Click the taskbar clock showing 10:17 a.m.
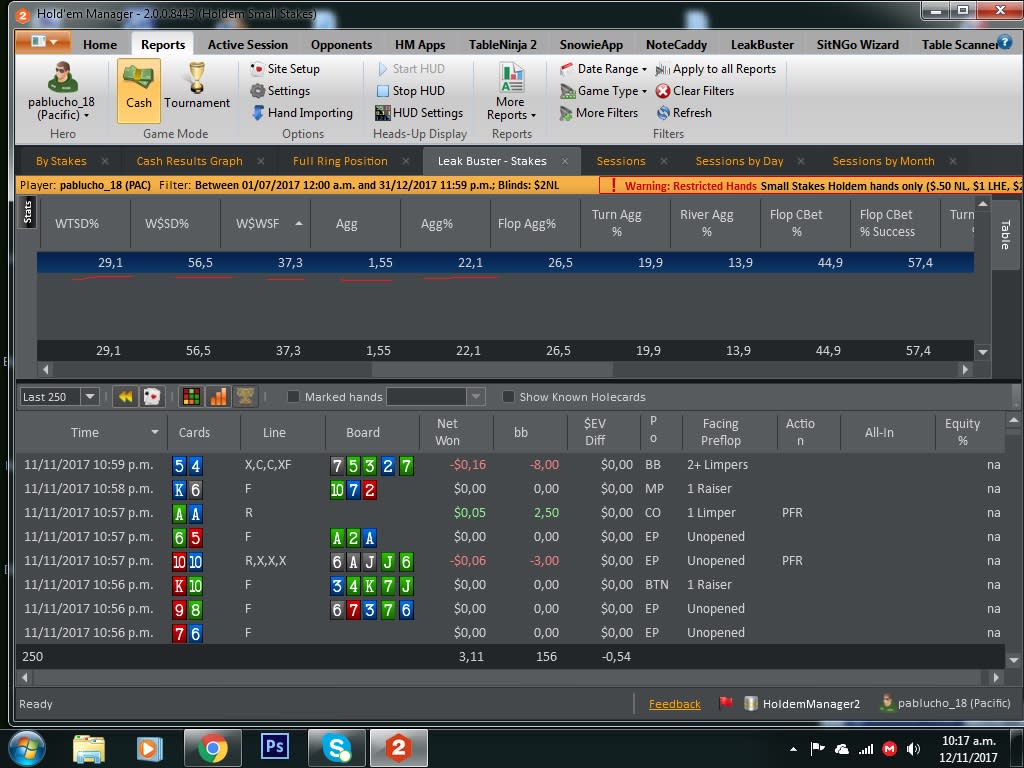Image resolution: width=1024 pixels, height=768 pixels. 969,748
